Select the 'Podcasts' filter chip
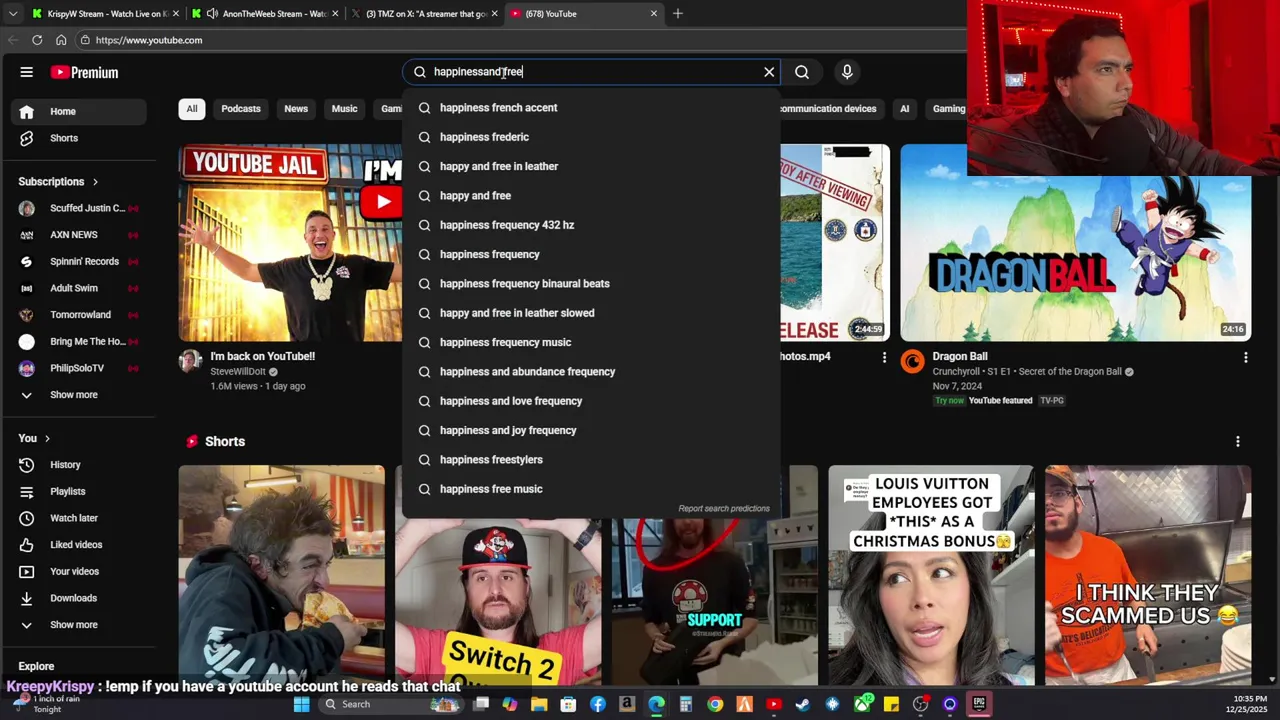 [x=241, y=109]
